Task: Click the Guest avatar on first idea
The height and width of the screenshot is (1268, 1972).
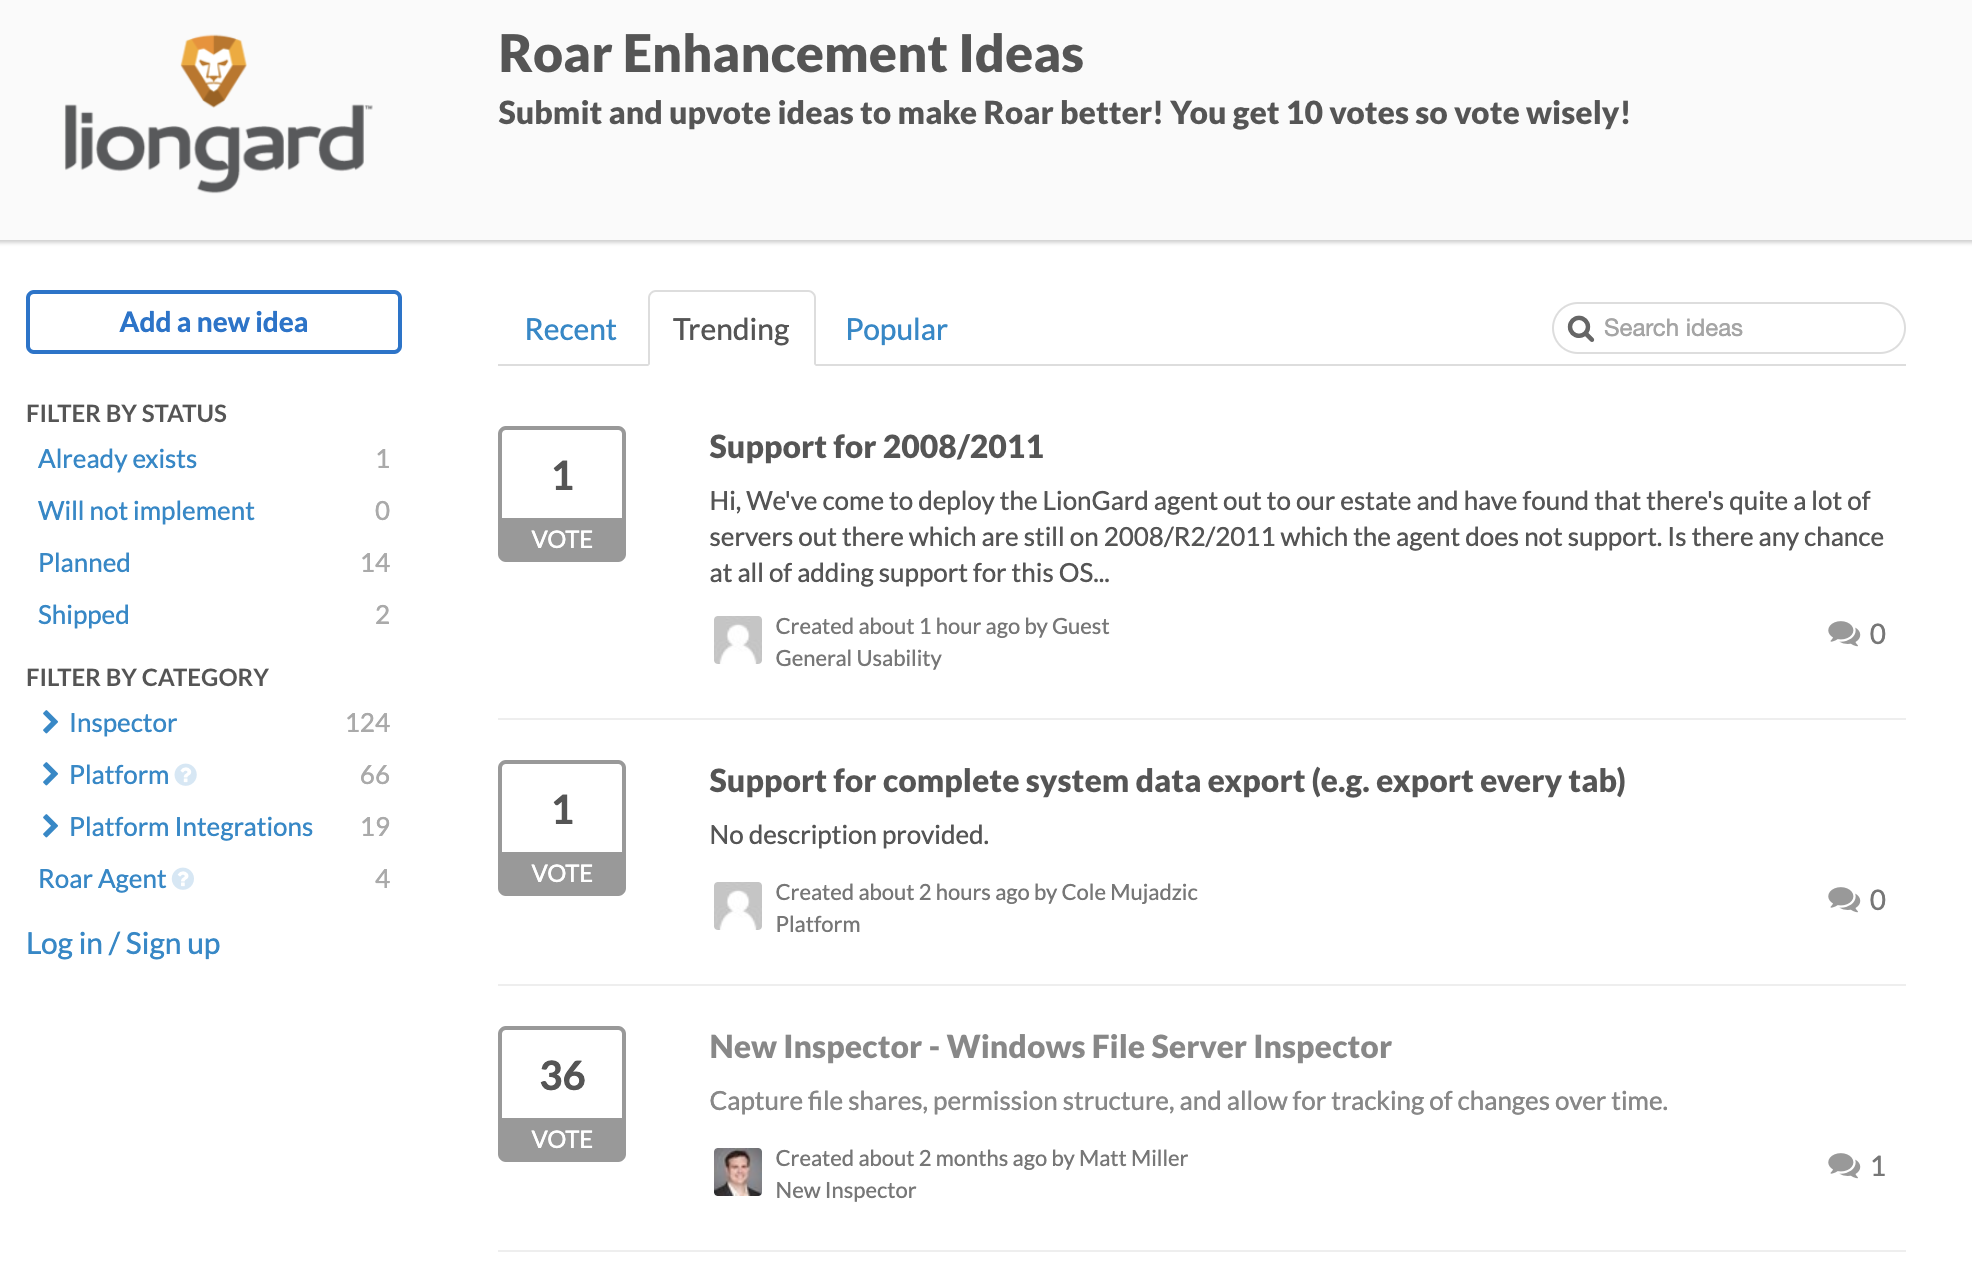Action: pos(738,640)
